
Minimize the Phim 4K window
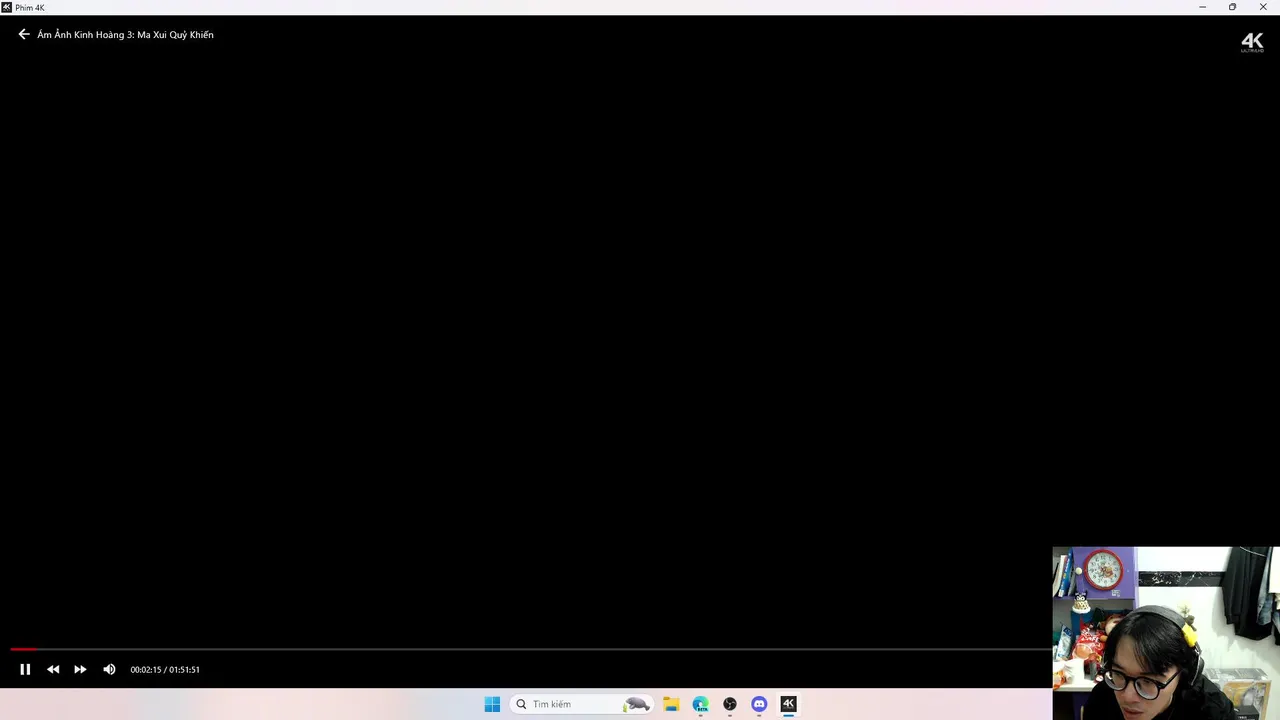click(x=1202, y=7)
